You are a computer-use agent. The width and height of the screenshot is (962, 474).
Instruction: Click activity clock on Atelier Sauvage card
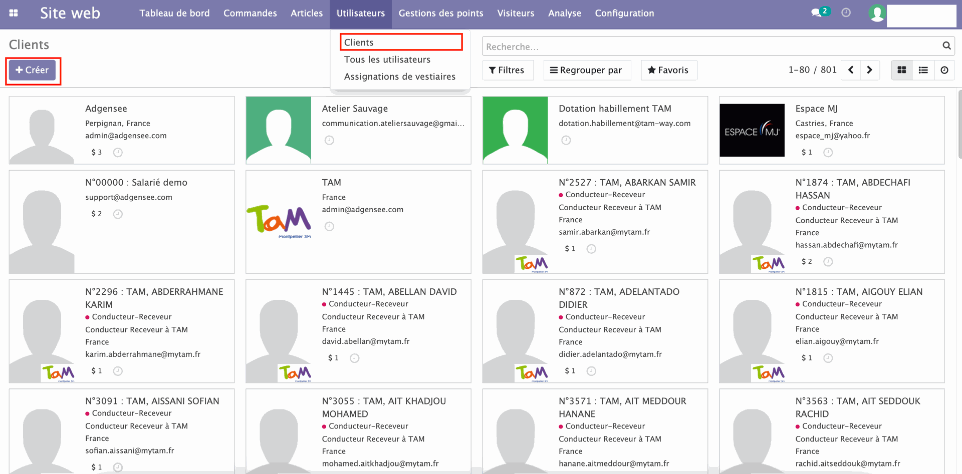[x=329, y=140]
